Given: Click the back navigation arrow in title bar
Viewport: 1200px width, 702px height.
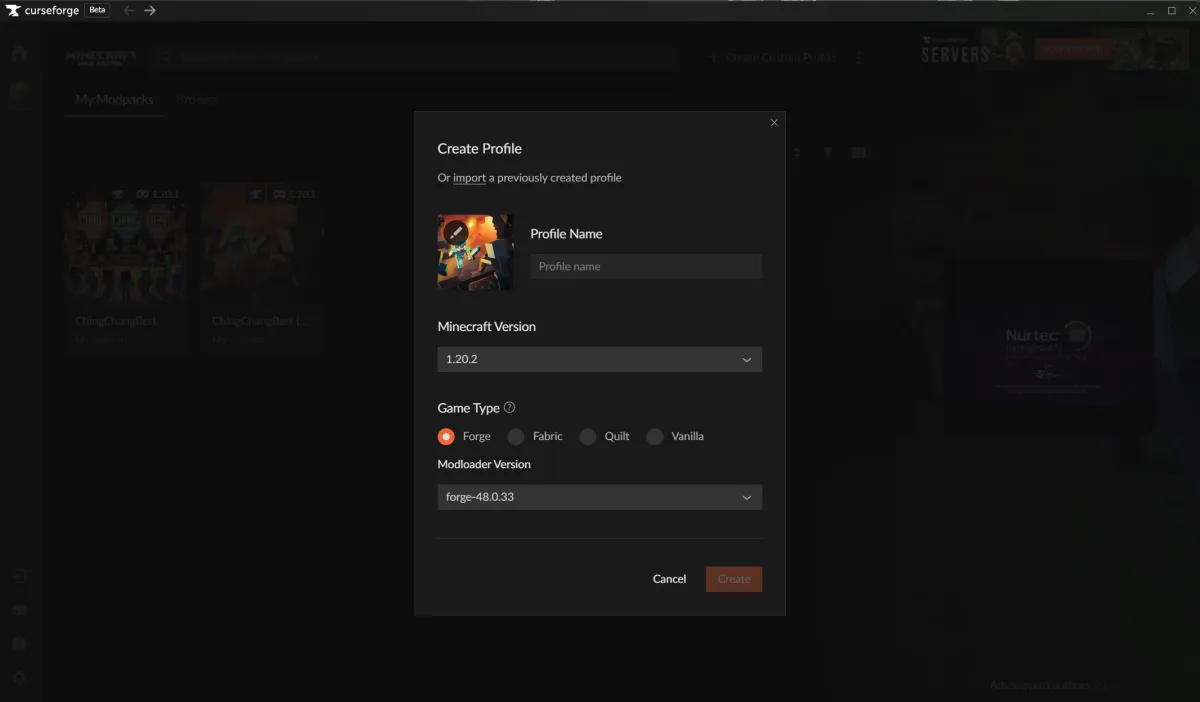Looking at the screenshot, I should [x=129, y=10].
